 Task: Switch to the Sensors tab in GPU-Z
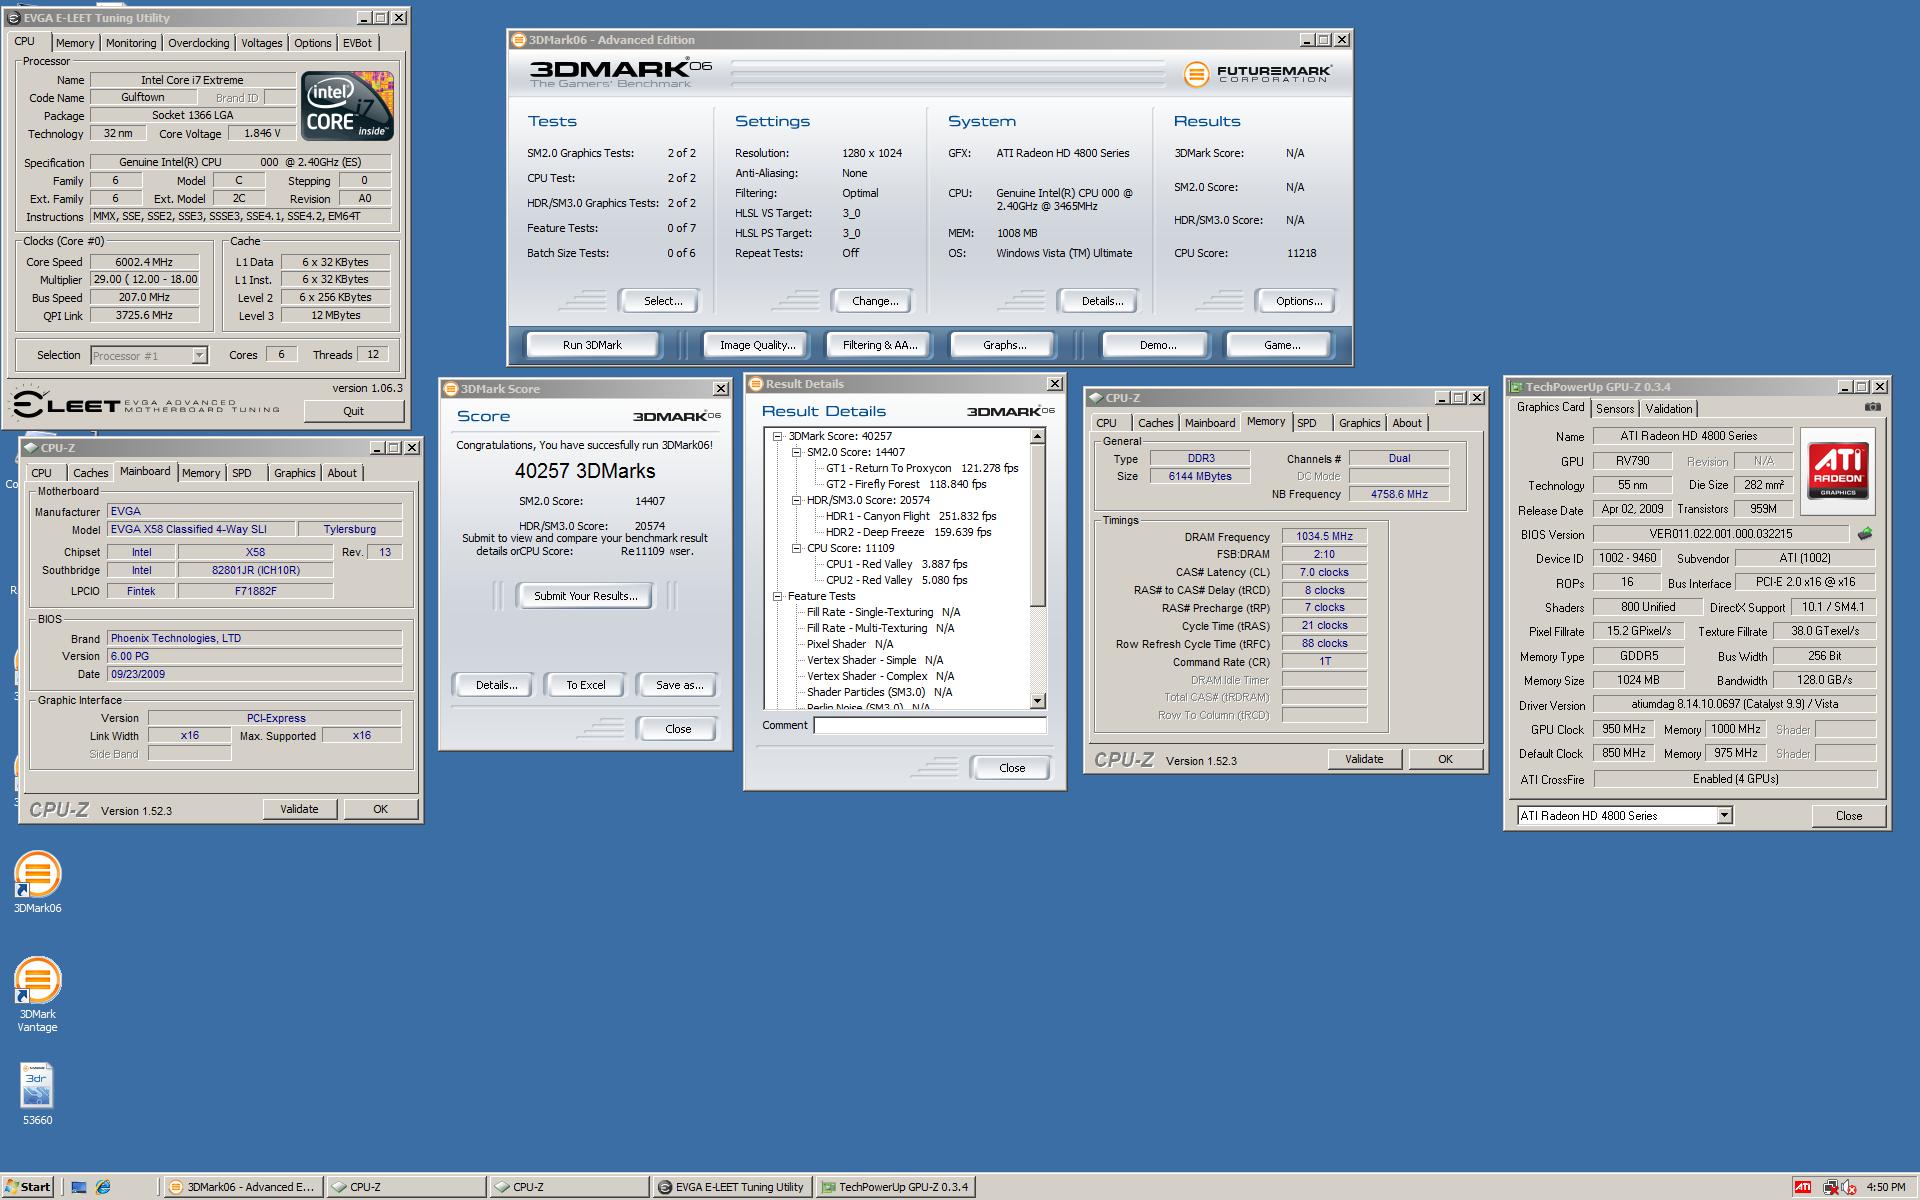1615,408
